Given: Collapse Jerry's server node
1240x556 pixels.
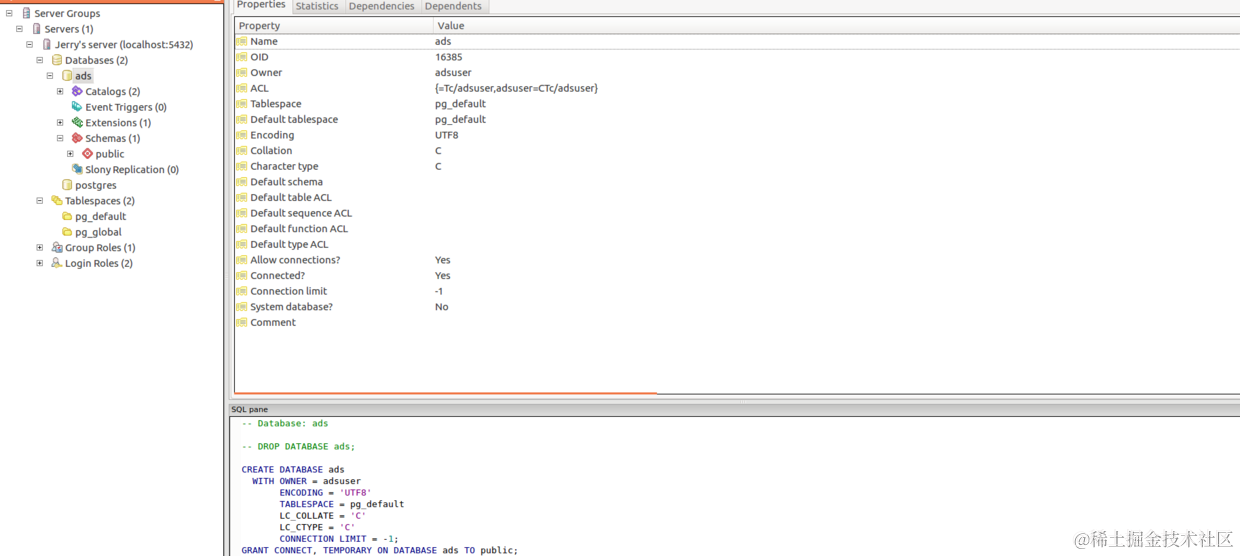Looking at the screenshot, I should coord(29,45).
